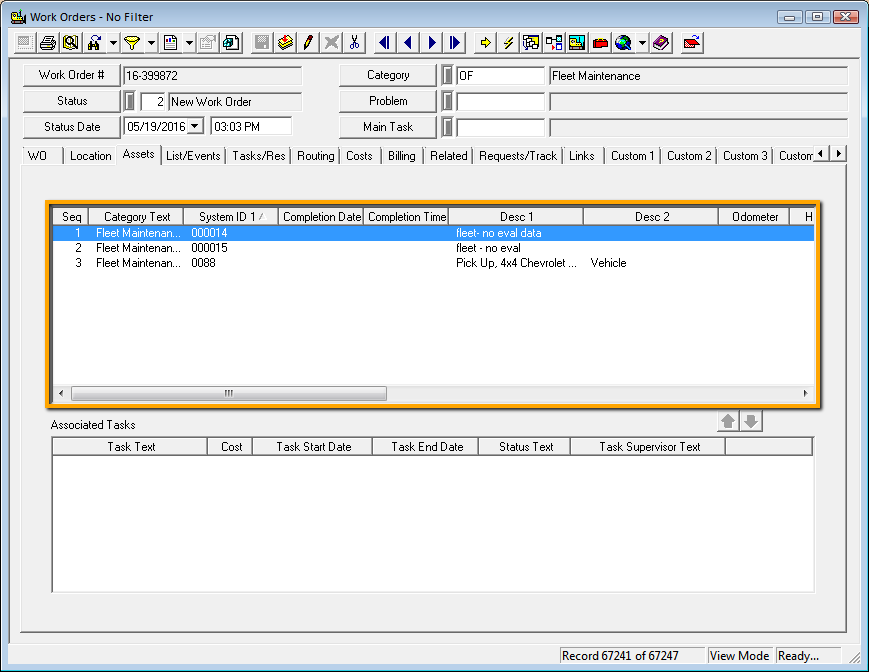The height and width of the screenshot is (672, 869).
Task: Click the Status Date label button
Action: 71,127
